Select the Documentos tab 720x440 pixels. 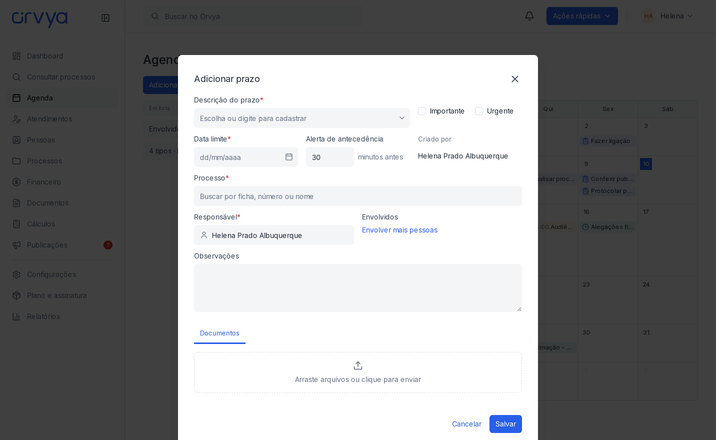coord(219,333)
